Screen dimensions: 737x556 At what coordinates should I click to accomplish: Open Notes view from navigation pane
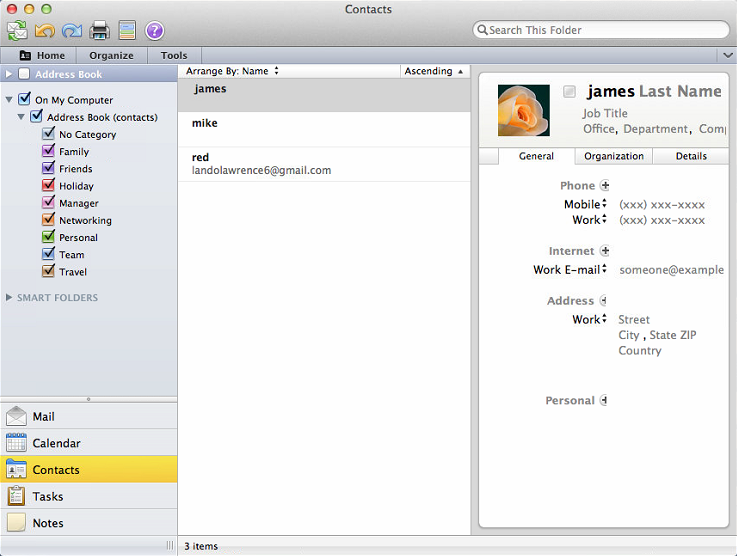pyautogui.click(x=47, y=523)
